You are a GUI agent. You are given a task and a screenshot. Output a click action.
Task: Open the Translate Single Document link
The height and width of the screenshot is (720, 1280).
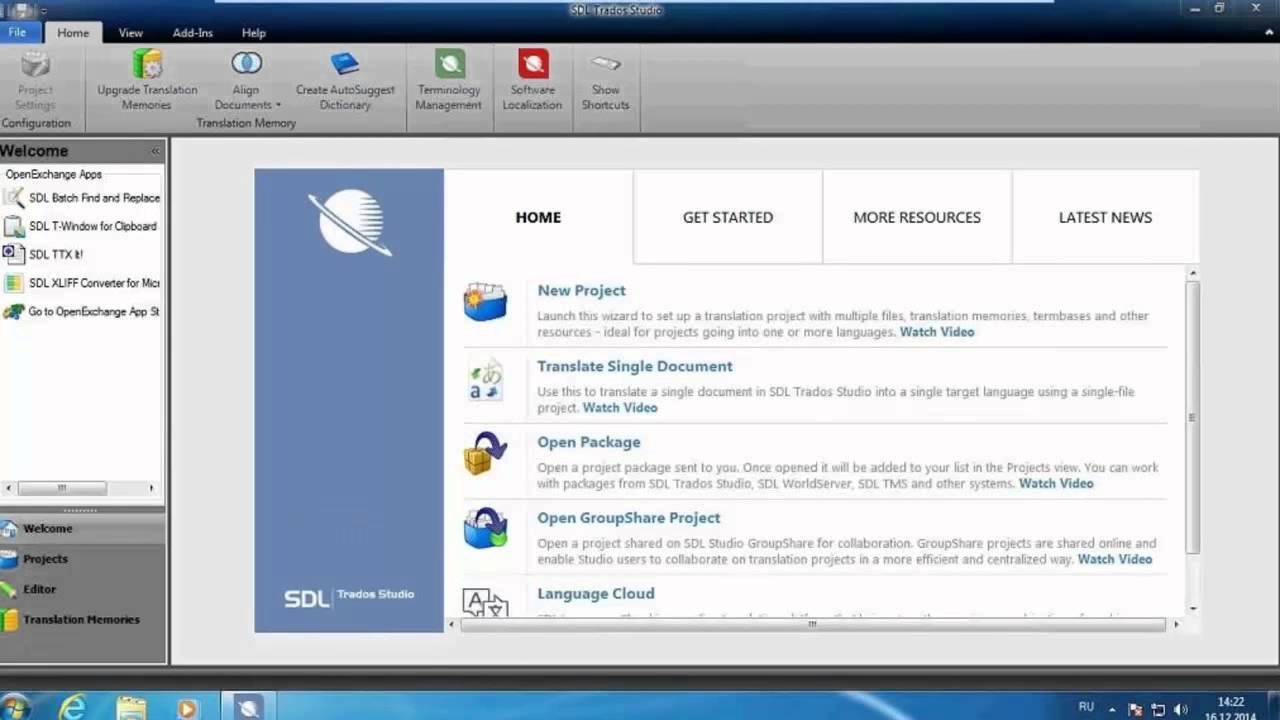[x=635, y=366]
